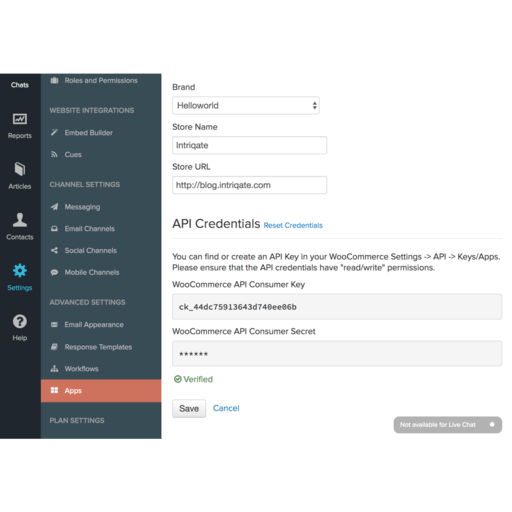The image size is (512, 512).
Task: Go to the Contacts person icon
Action: click(x=20, y=220)
